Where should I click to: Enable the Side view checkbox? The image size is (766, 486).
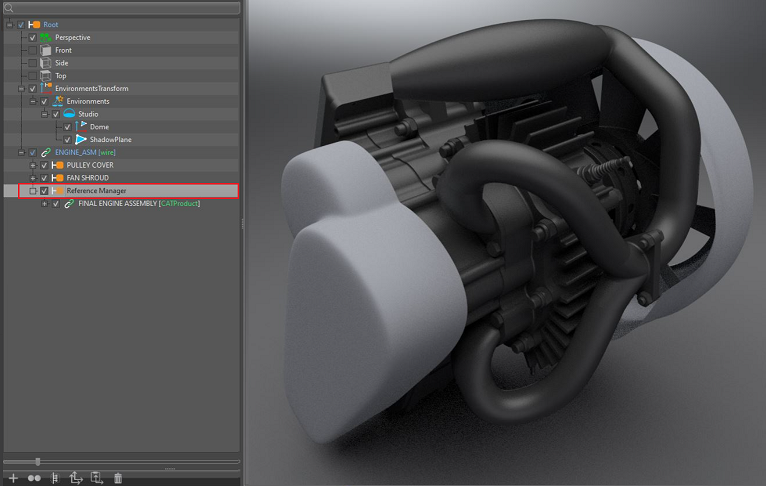[x=33, y=63]
